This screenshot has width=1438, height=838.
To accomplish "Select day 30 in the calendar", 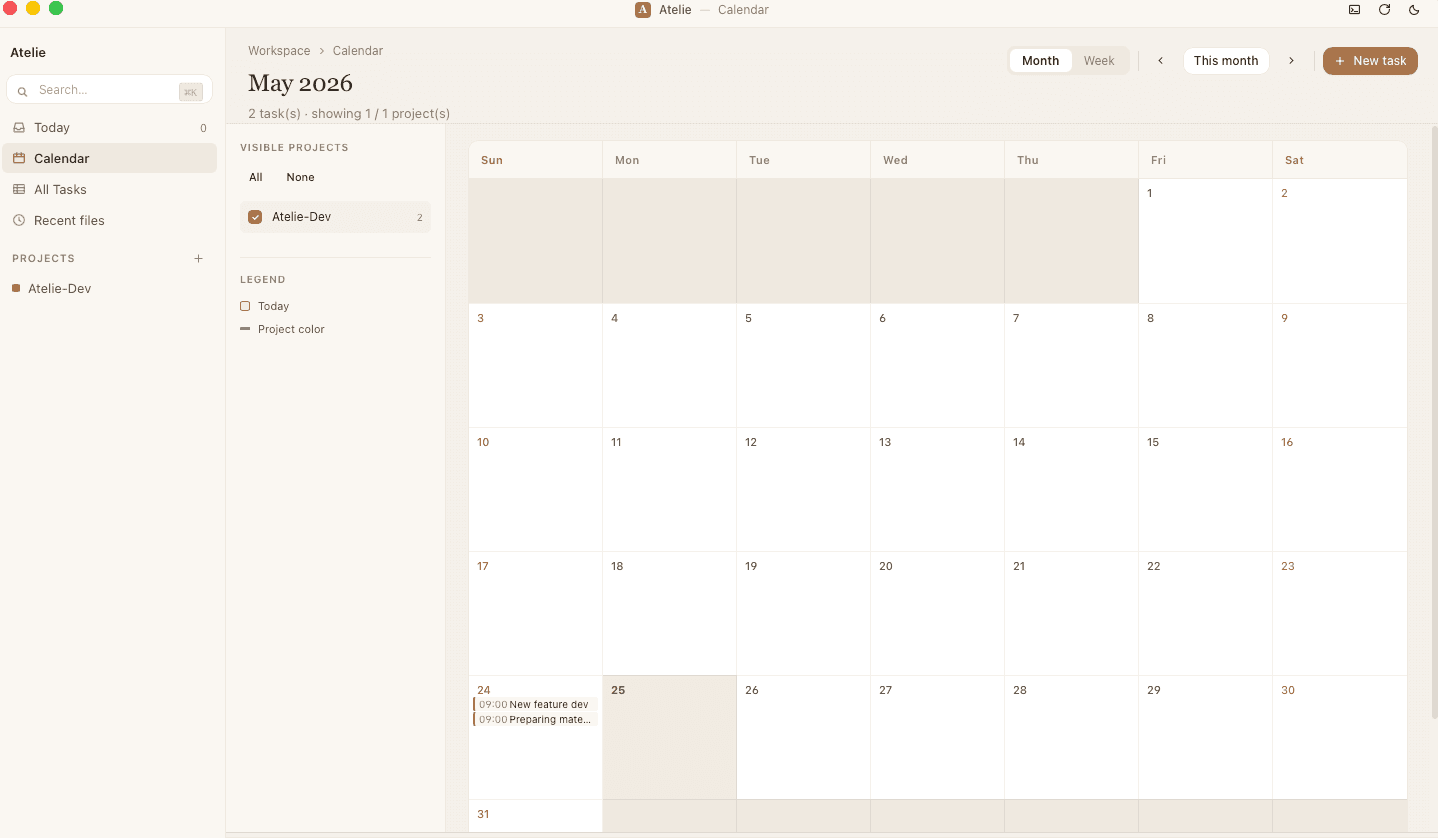I will 1339,738.
